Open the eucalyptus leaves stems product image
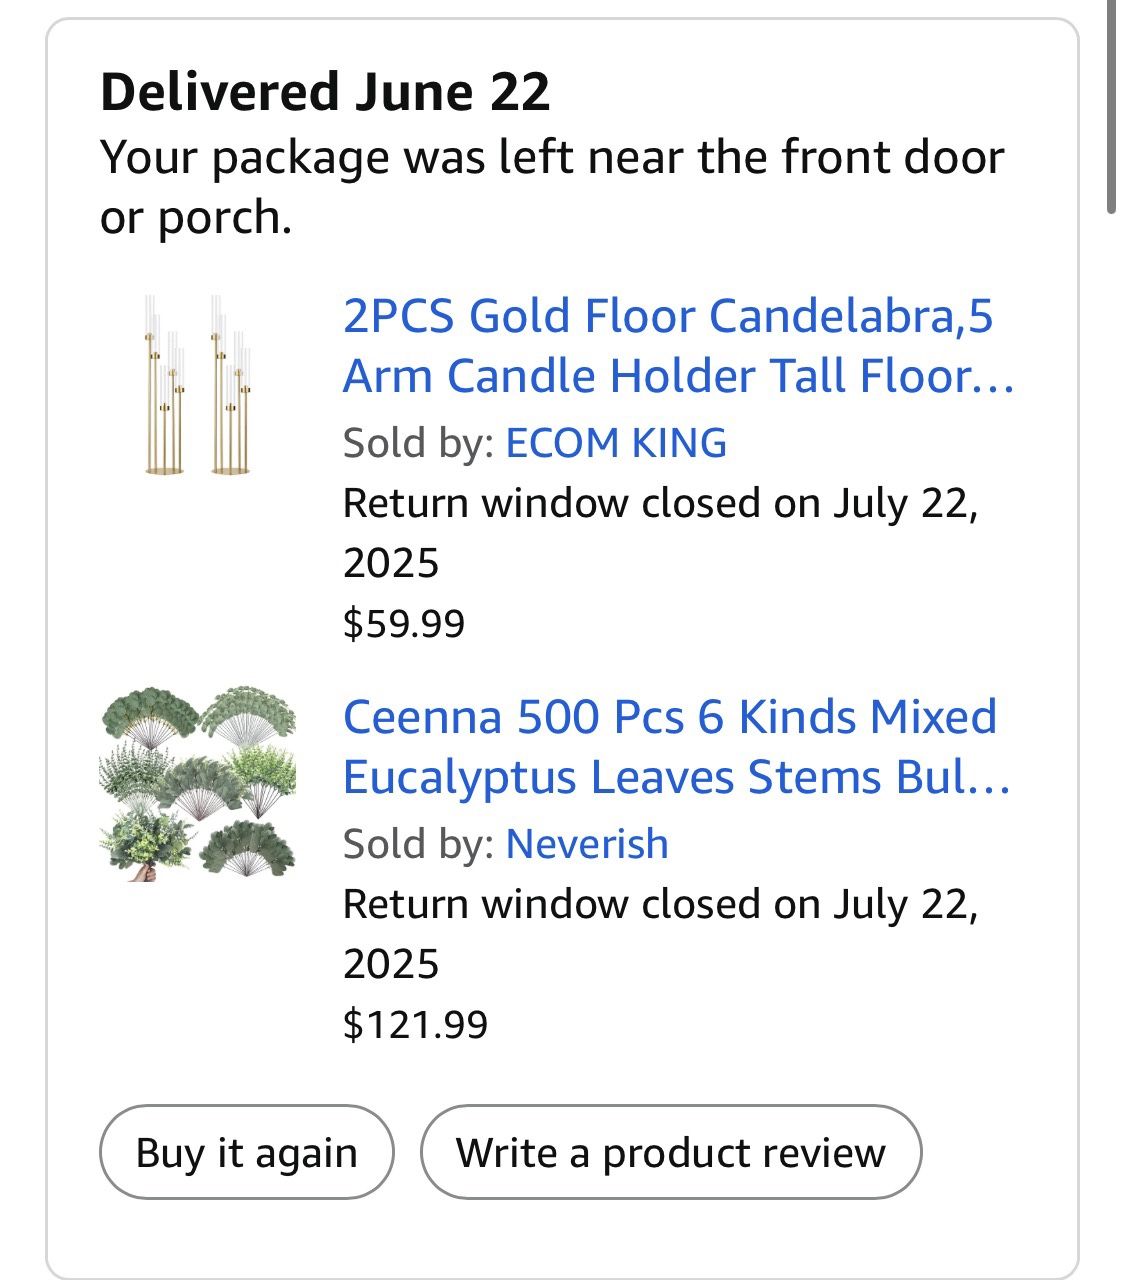 pos(197,783)
